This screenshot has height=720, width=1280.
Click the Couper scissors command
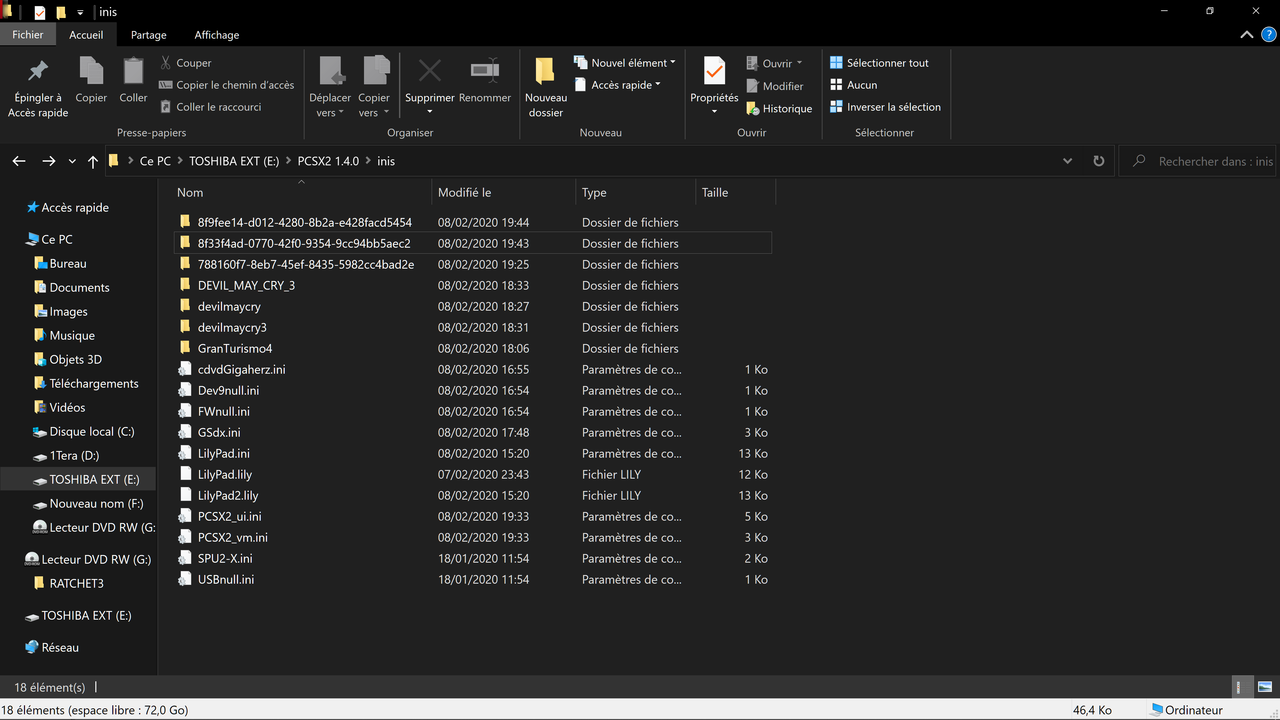[185, 63]
